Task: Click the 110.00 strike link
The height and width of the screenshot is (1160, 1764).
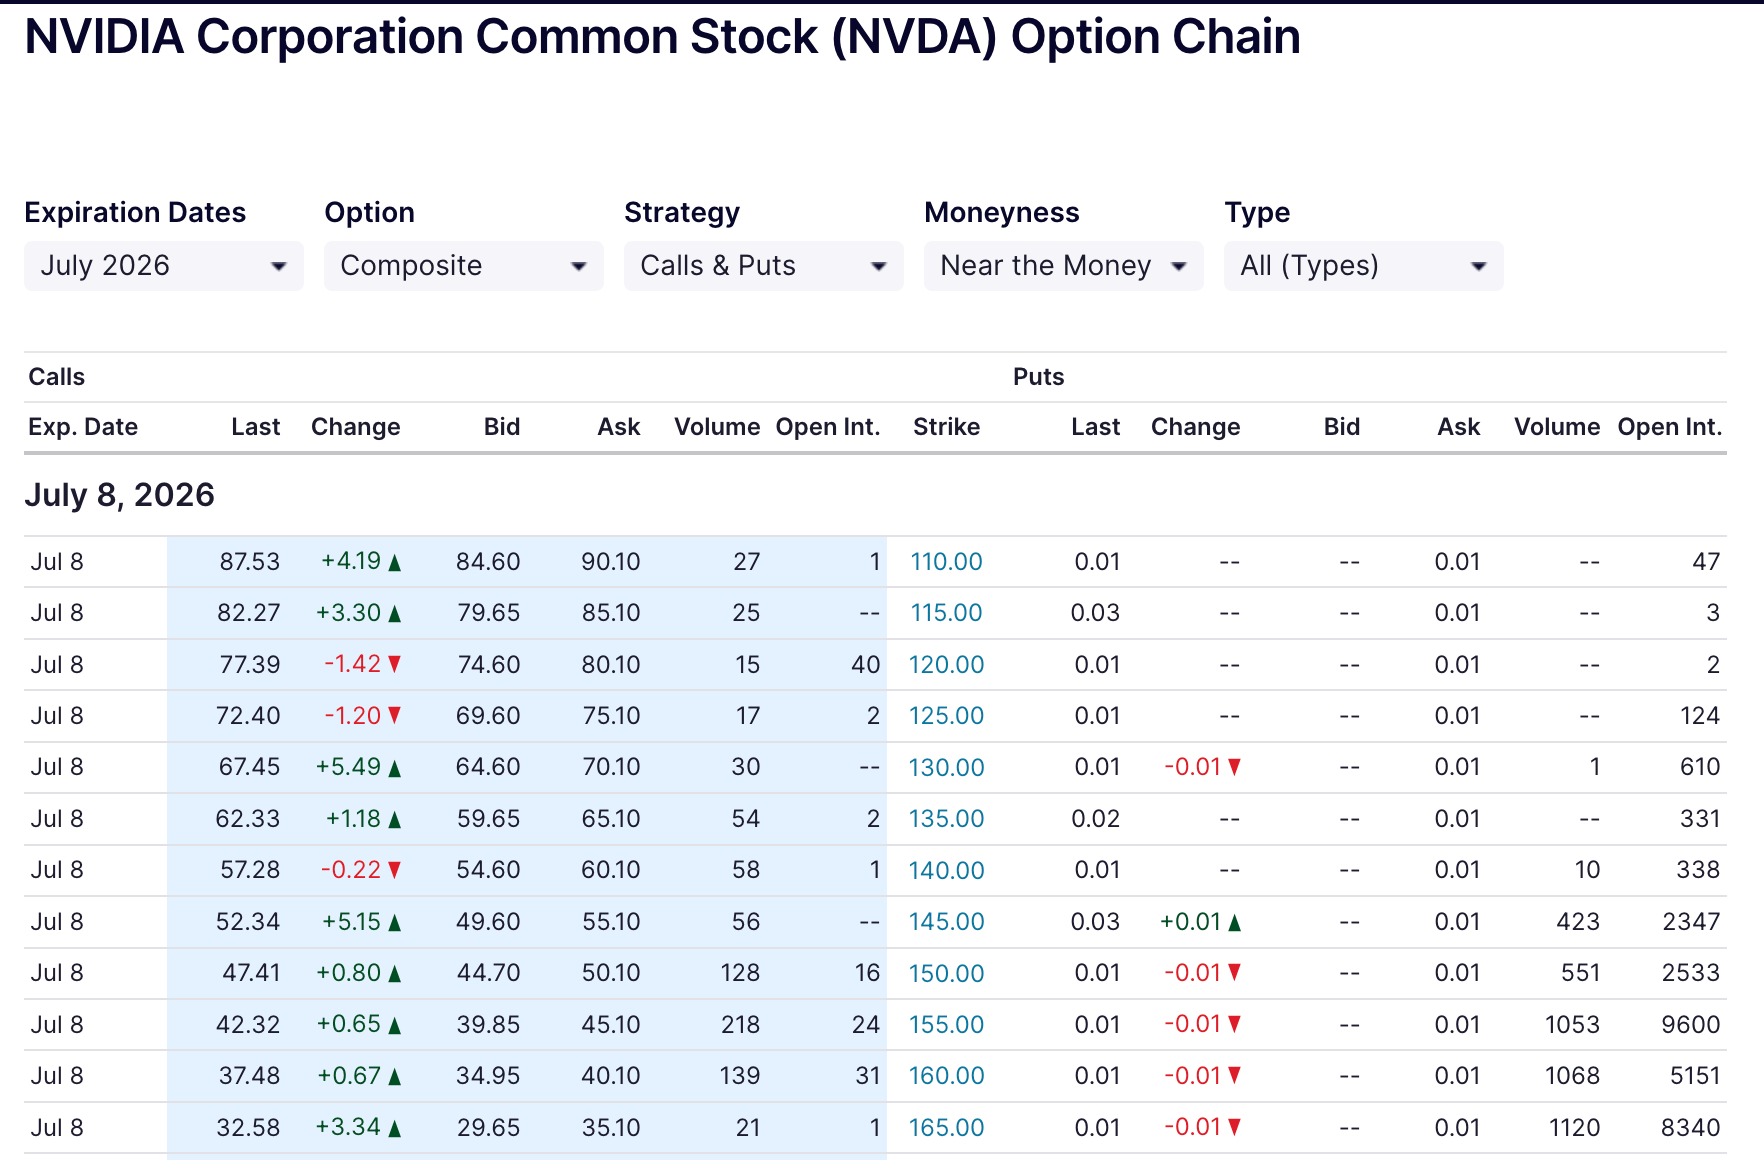Action: (946, 562)
